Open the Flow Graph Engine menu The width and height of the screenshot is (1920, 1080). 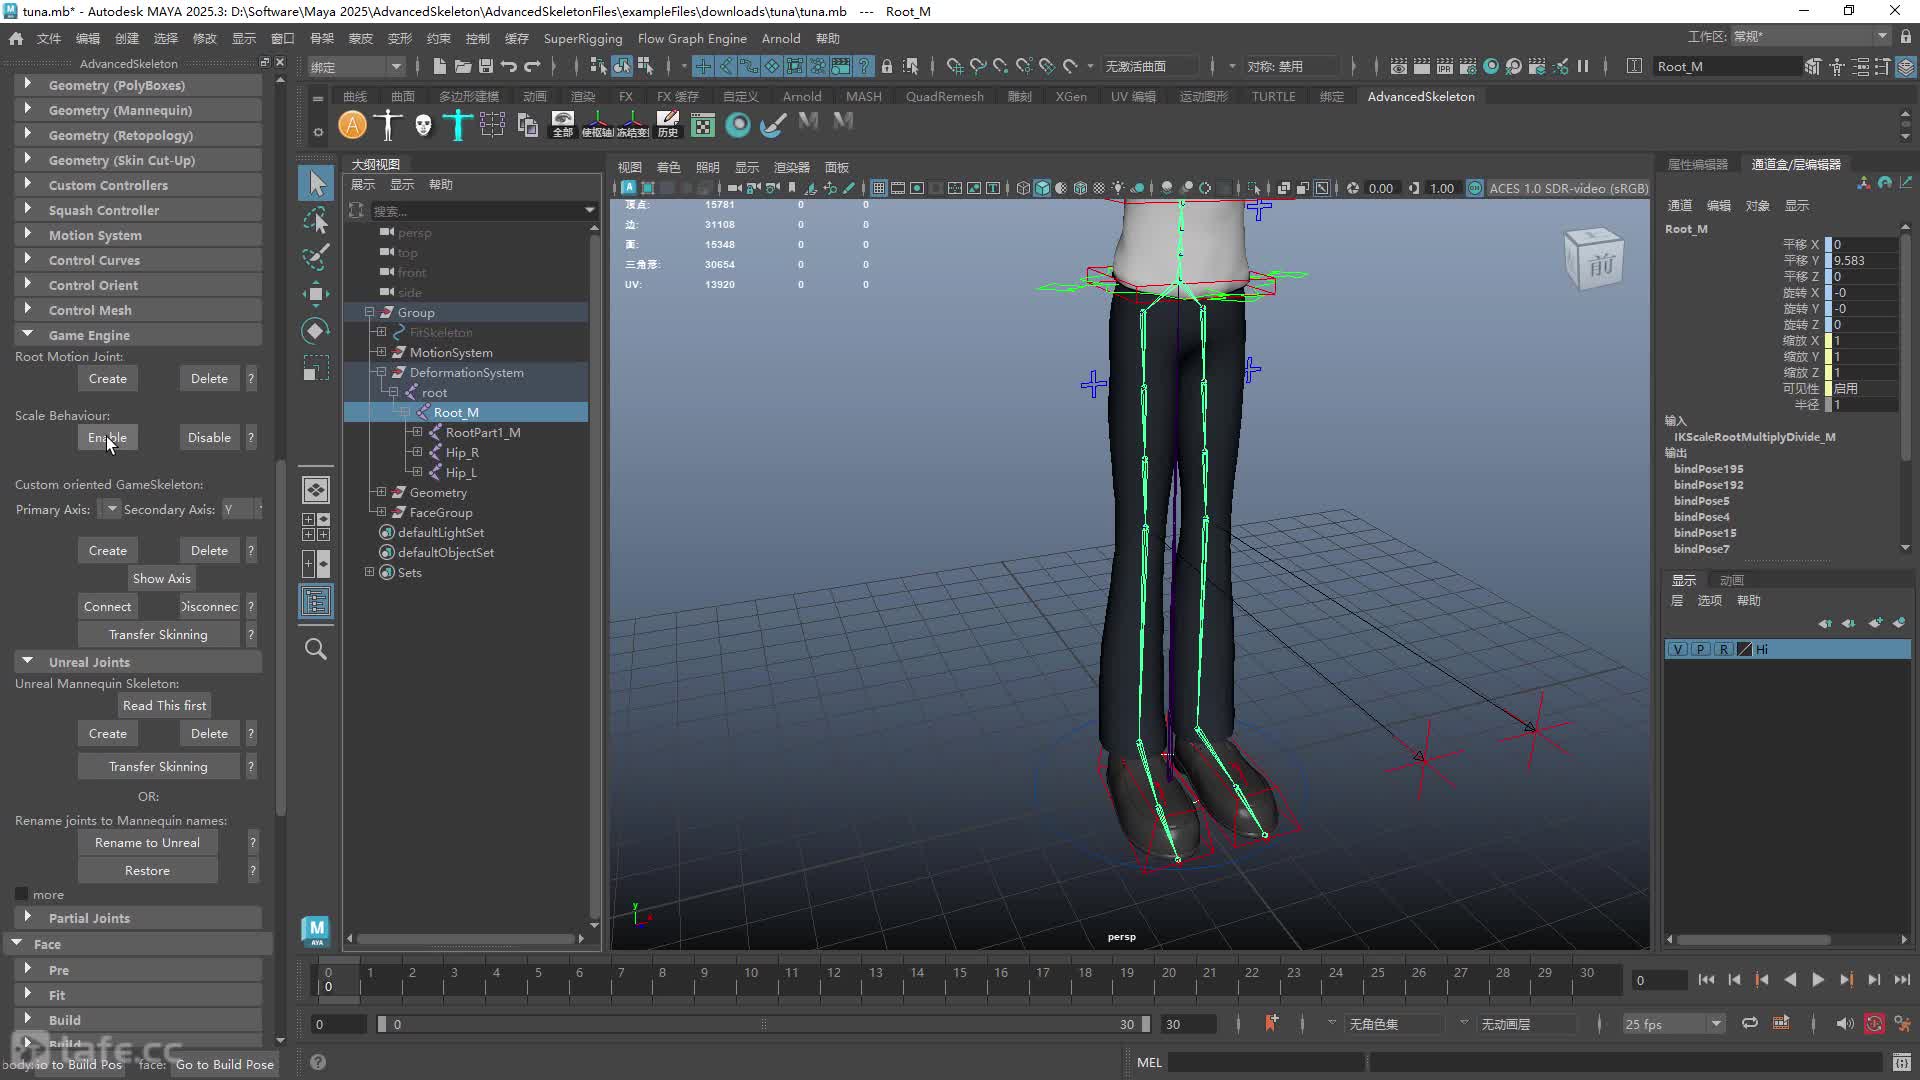692,38
